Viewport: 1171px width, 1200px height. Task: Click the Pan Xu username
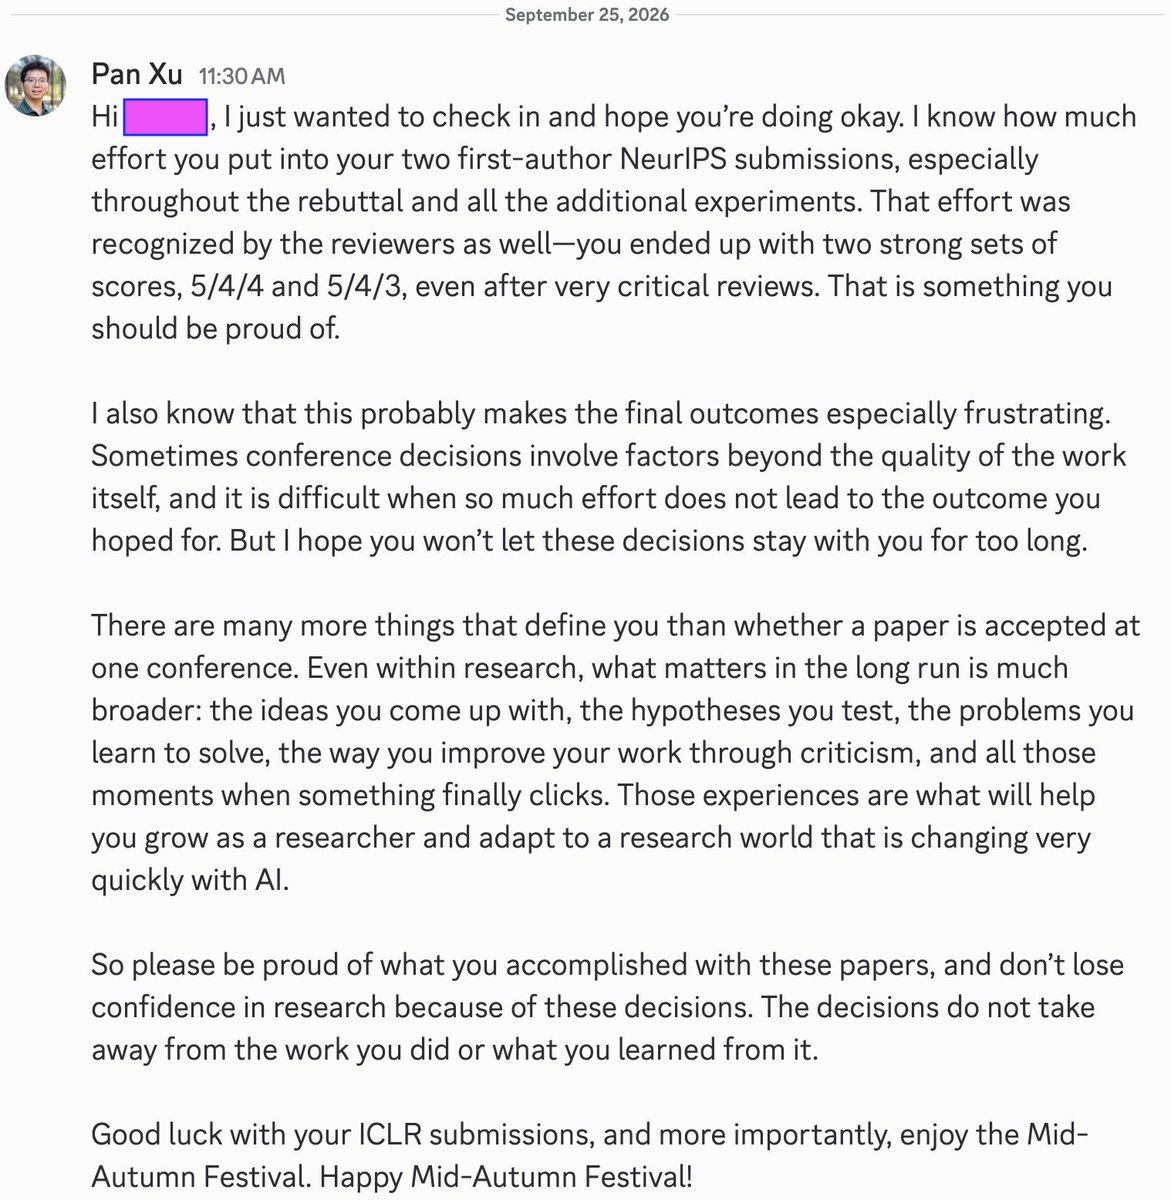(136, 75)
